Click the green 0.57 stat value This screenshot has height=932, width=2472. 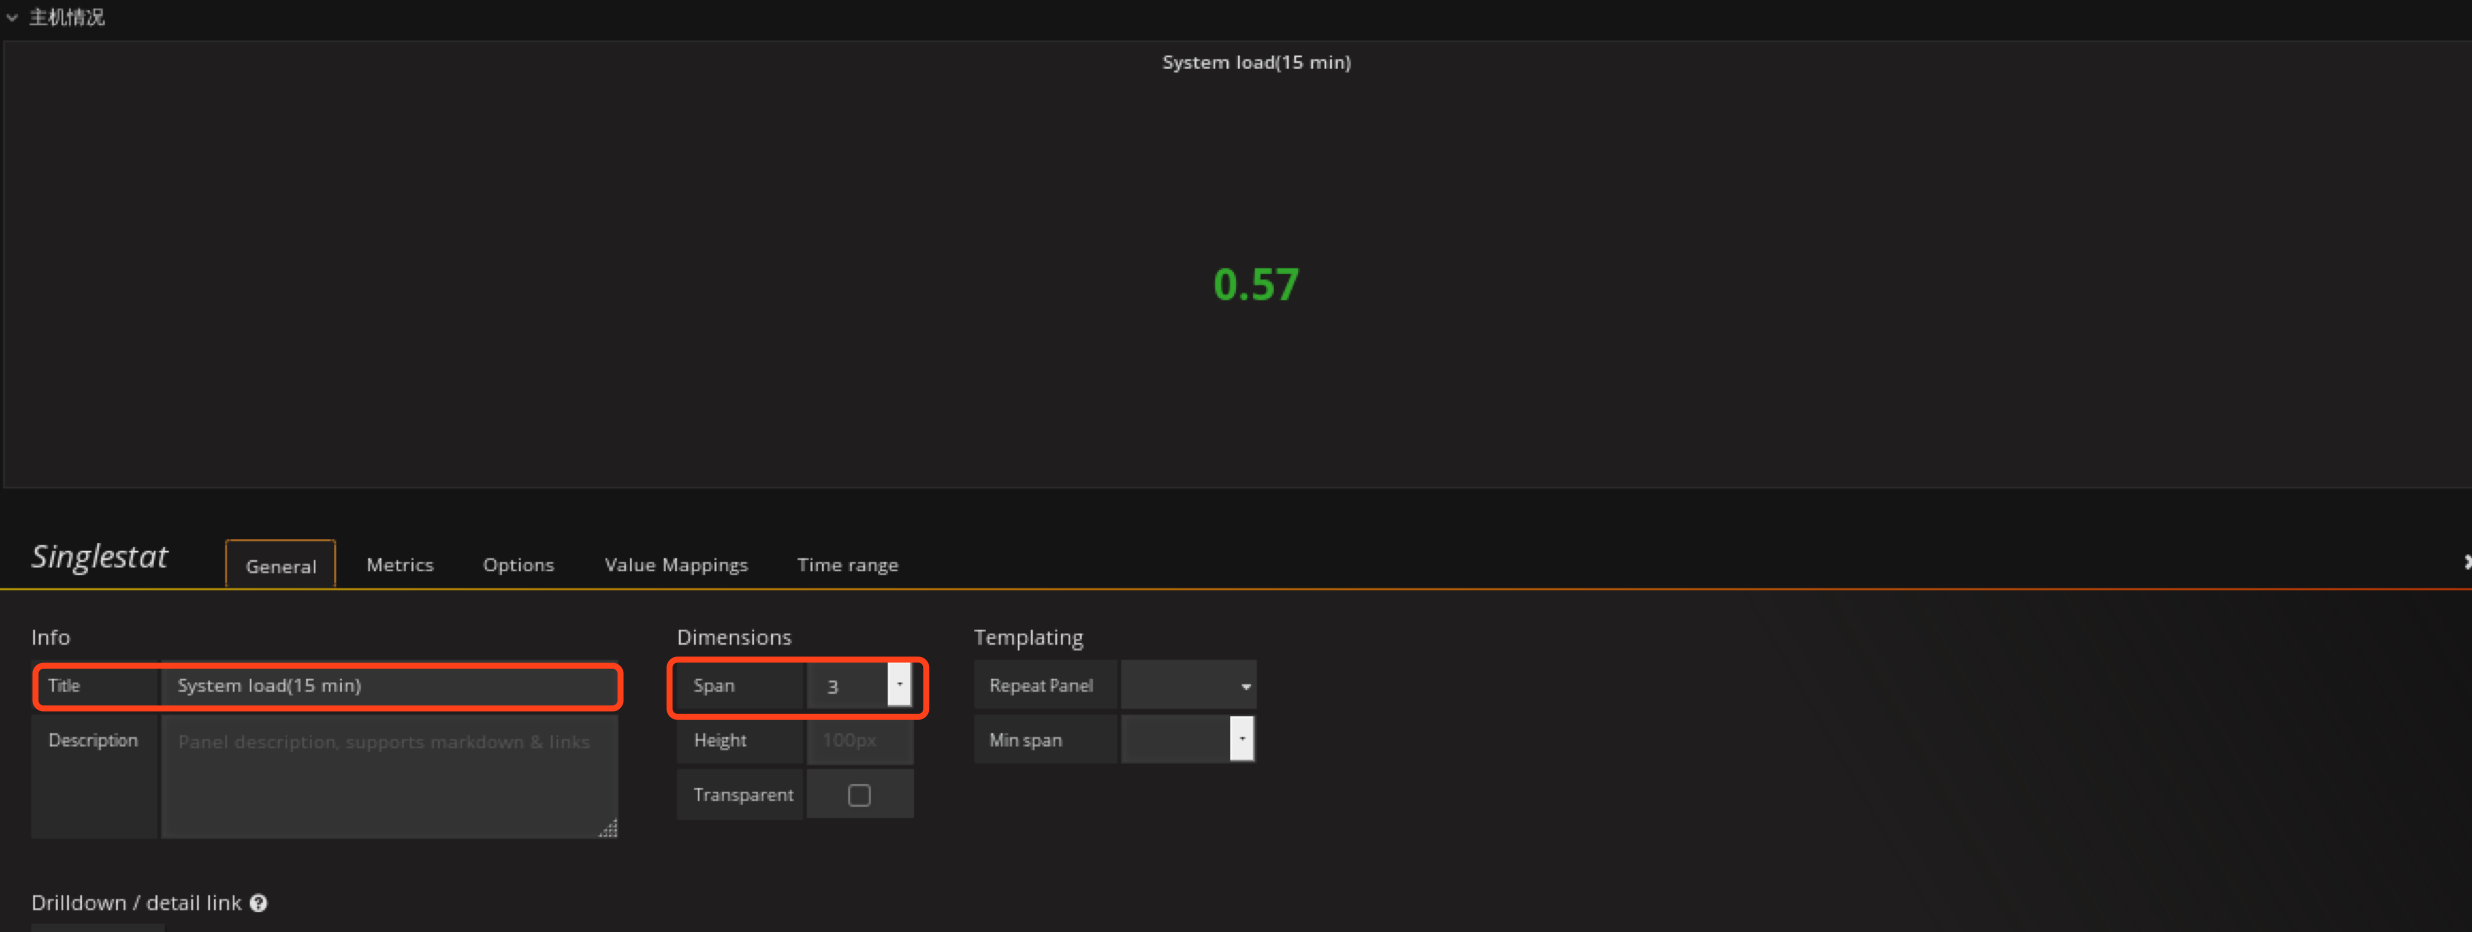coord(1256,285)
